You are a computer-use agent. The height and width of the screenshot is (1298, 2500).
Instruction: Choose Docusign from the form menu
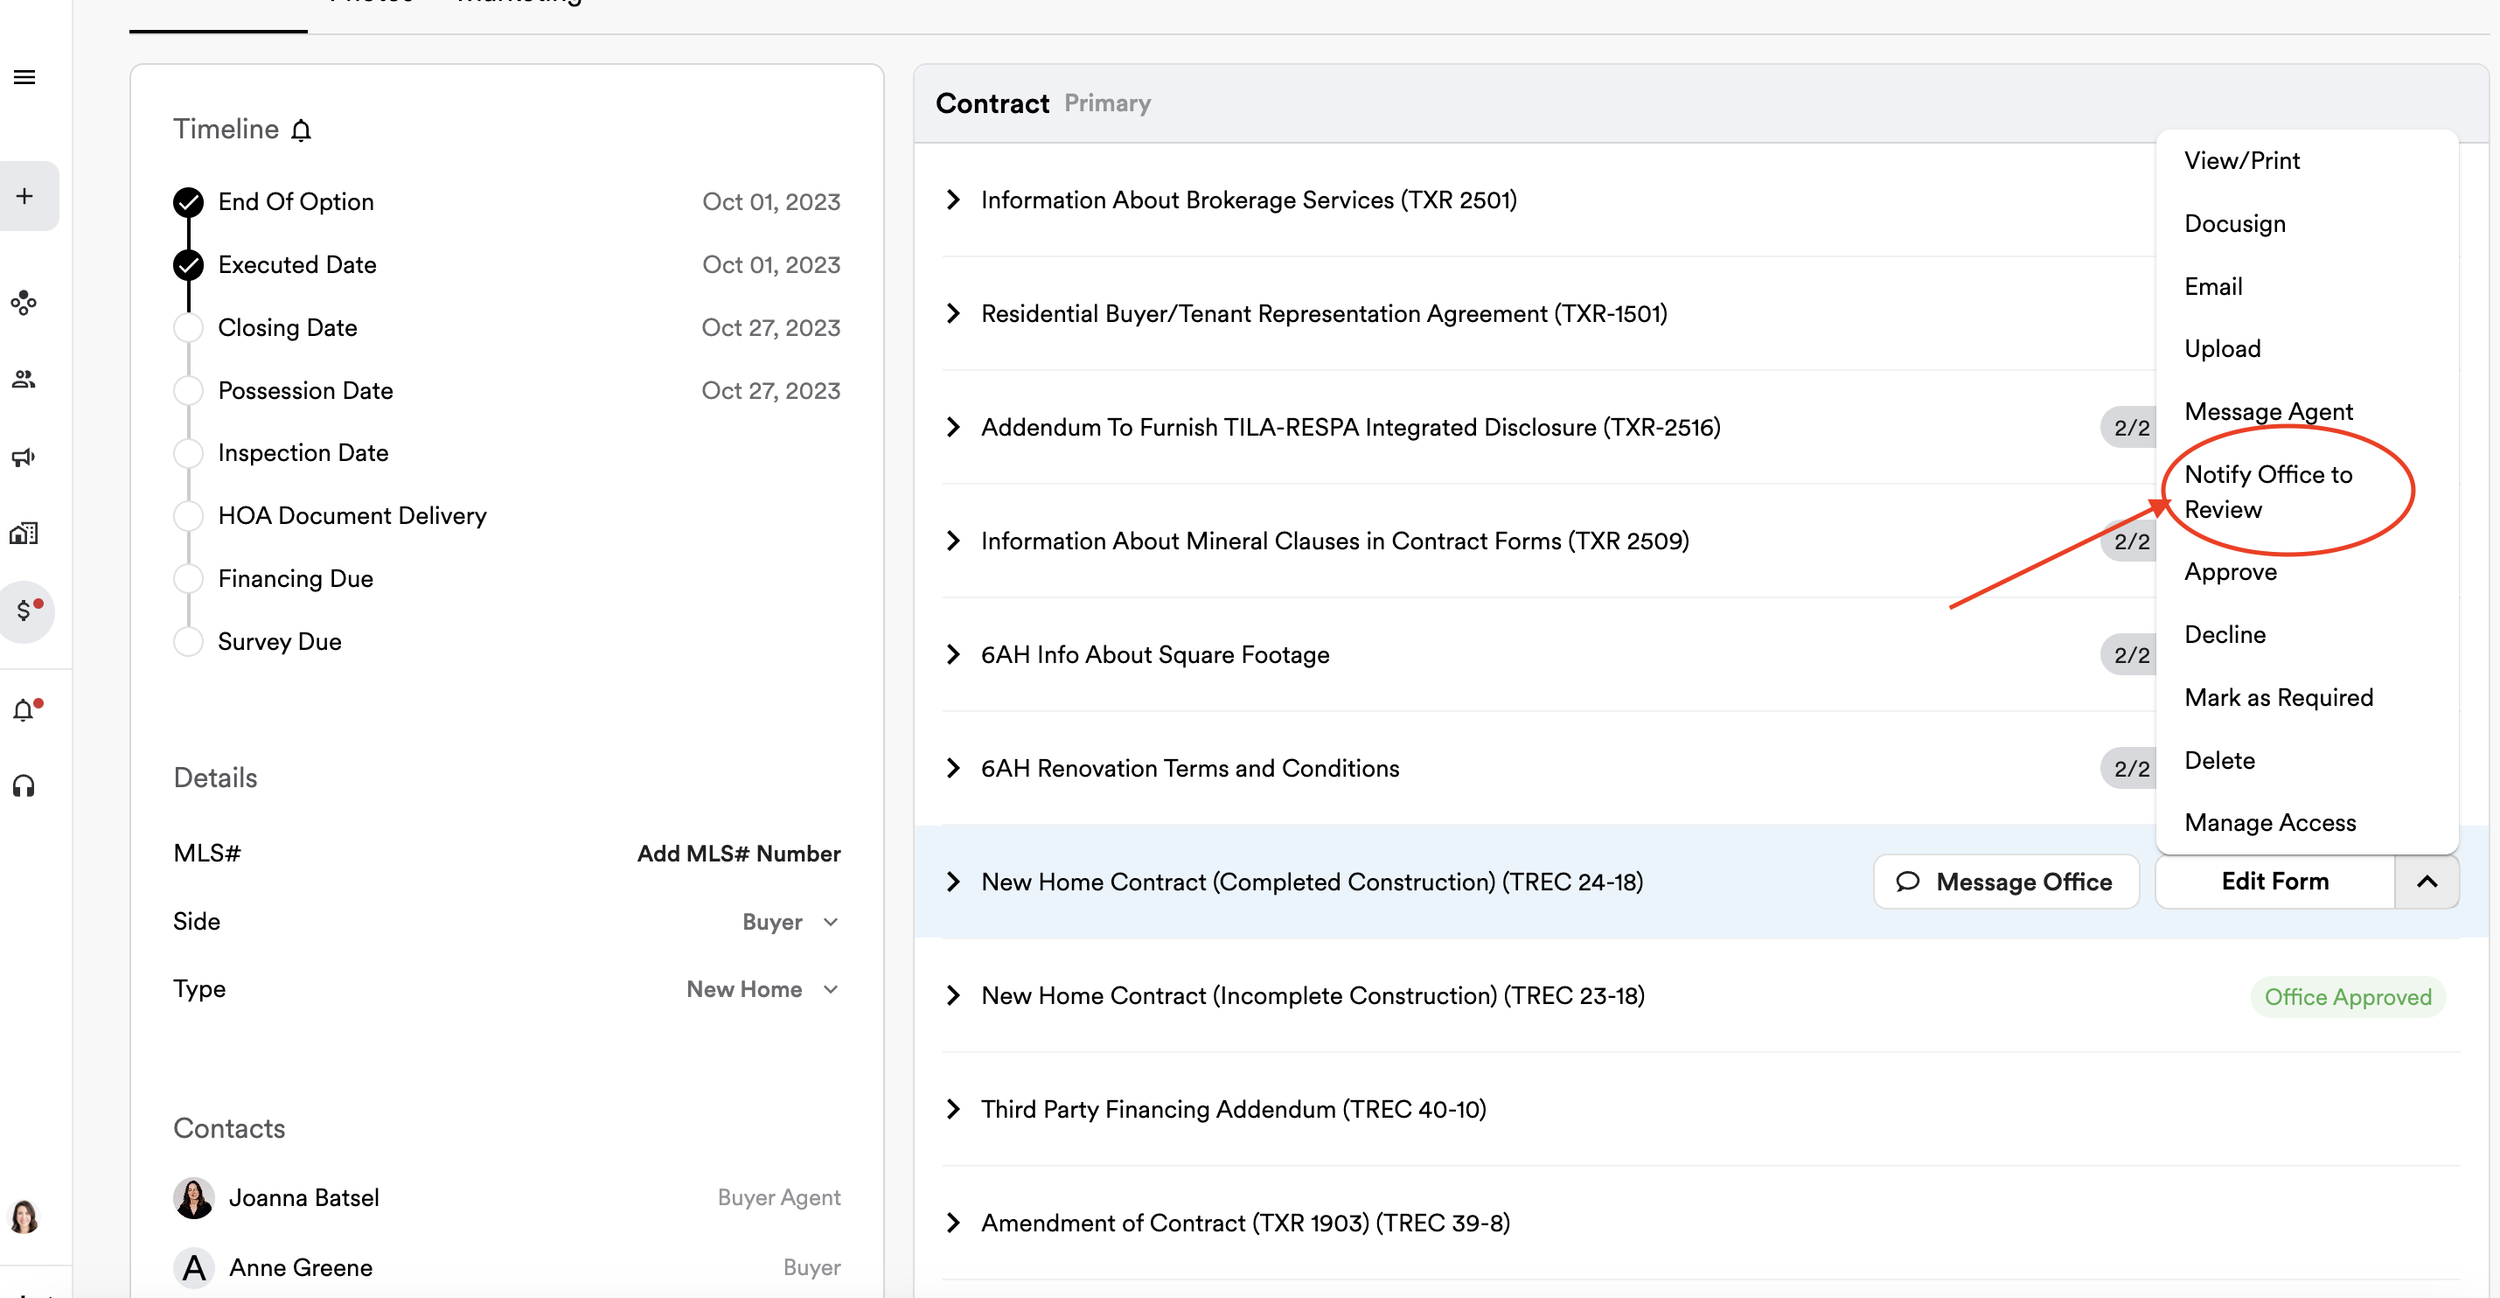(2234, 224)
